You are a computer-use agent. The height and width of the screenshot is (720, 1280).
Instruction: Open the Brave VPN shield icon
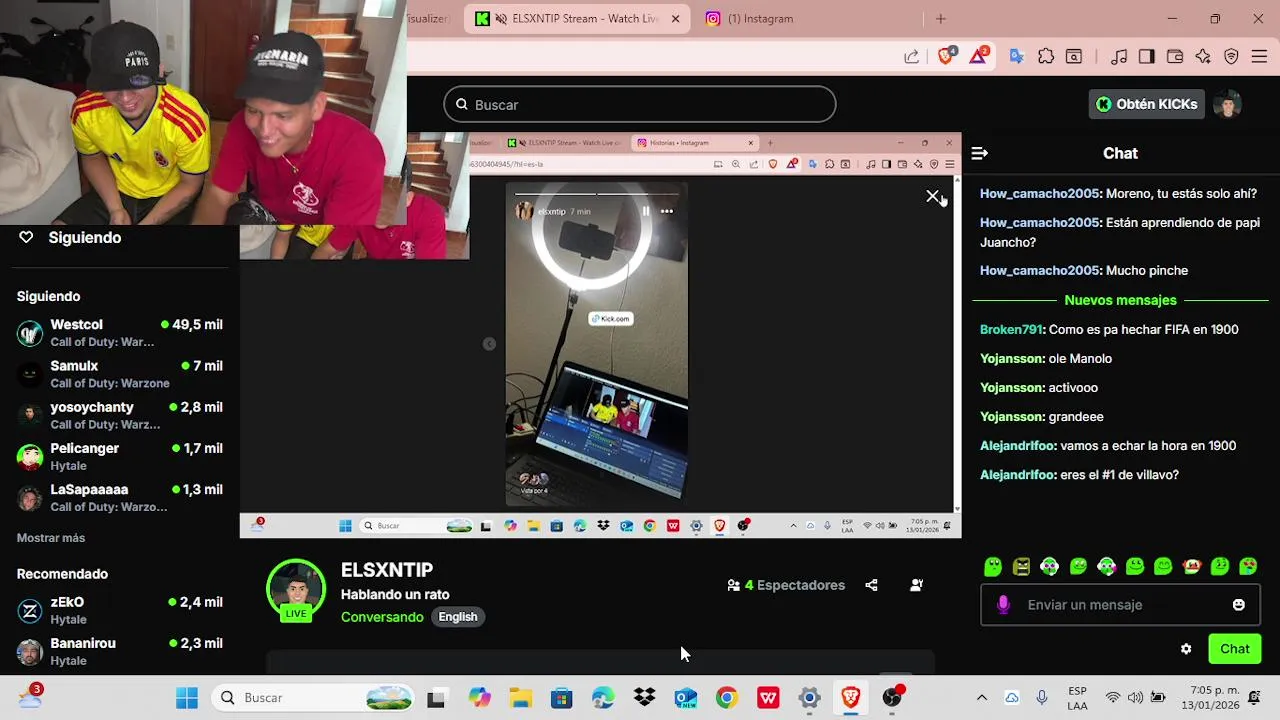pos(1231,57)
